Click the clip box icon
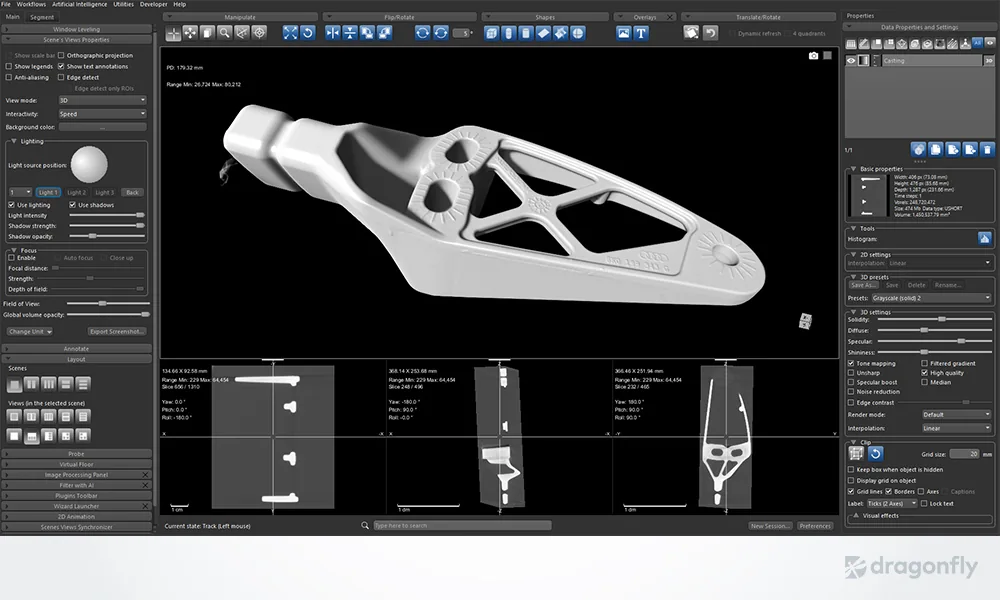This screenshot has width=1000, height=600. point(856,453)
